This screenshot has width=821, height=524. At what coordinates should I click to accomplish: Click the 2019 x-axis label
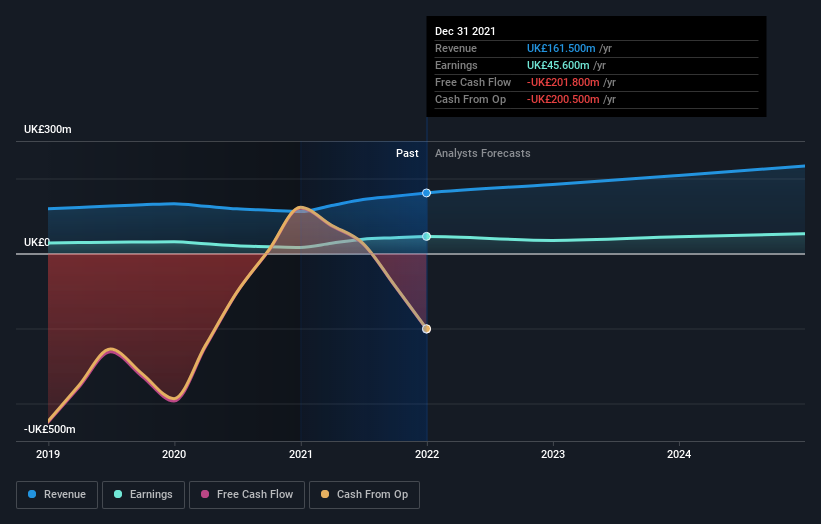[x=48, y=454]
